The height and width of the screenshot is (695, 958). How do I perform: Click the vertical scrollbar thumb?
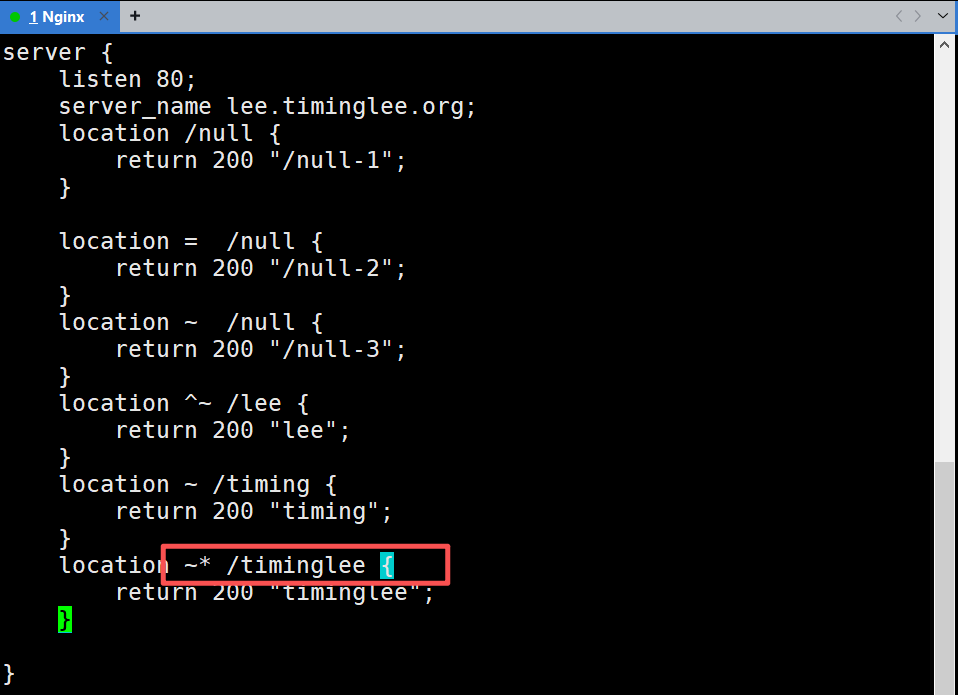(944, 578)
